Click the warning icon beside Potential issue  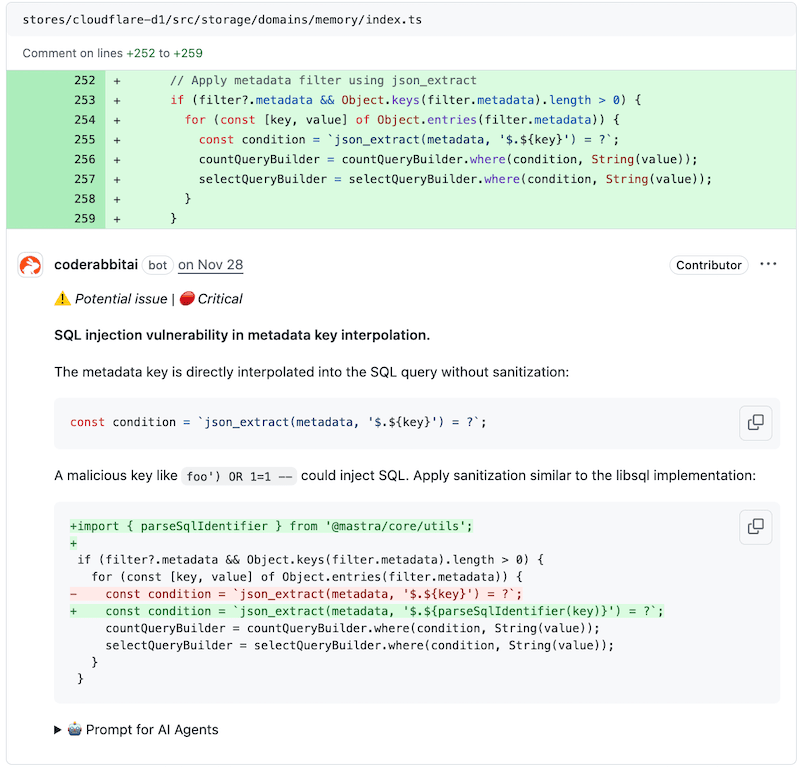(62, 299)
